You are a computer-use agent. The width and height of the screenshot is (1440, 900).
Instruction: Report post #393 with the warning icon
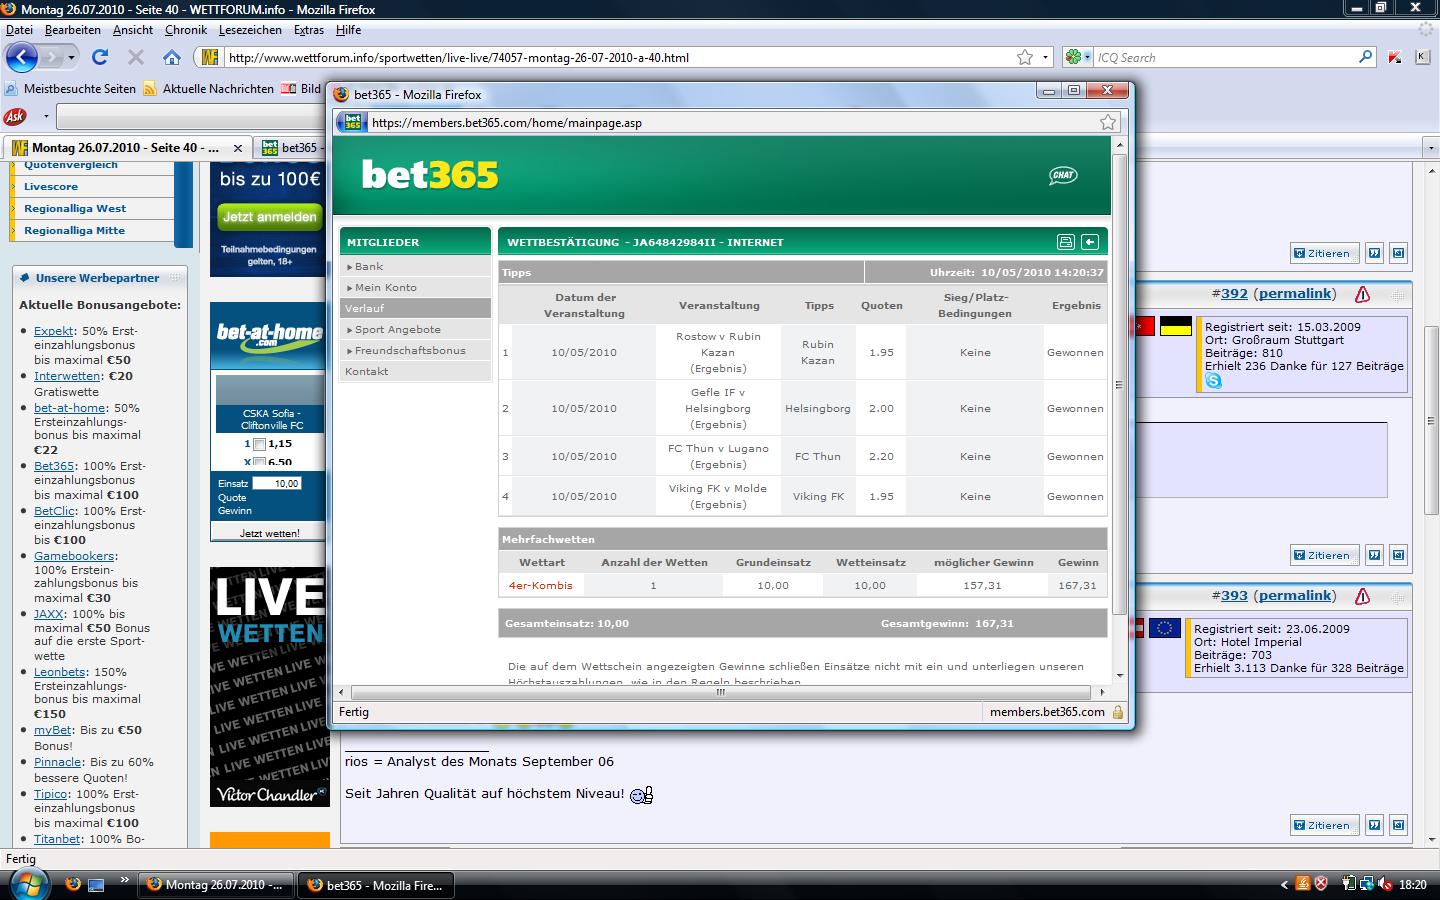click(1362, 596)
